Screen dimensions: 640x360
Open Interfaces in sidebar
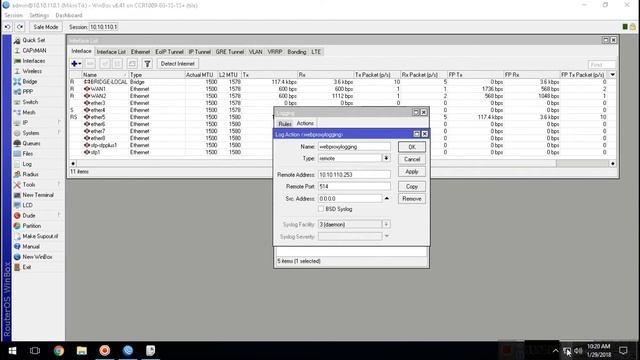33,61
